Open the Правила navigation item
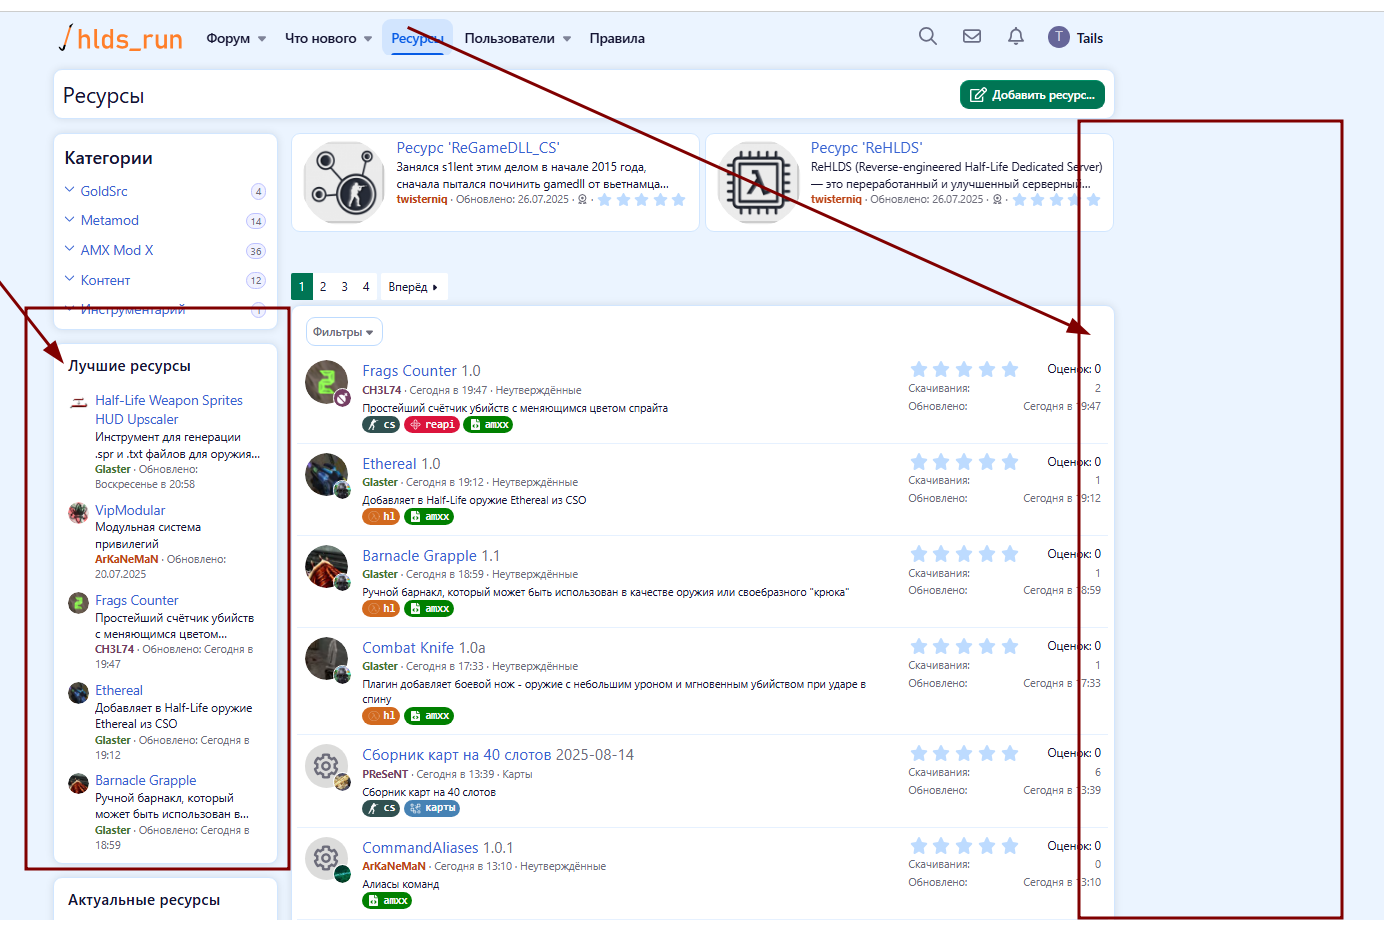Image resolution: width=1384 pixels, height=926 pixels. click(616, 38)
